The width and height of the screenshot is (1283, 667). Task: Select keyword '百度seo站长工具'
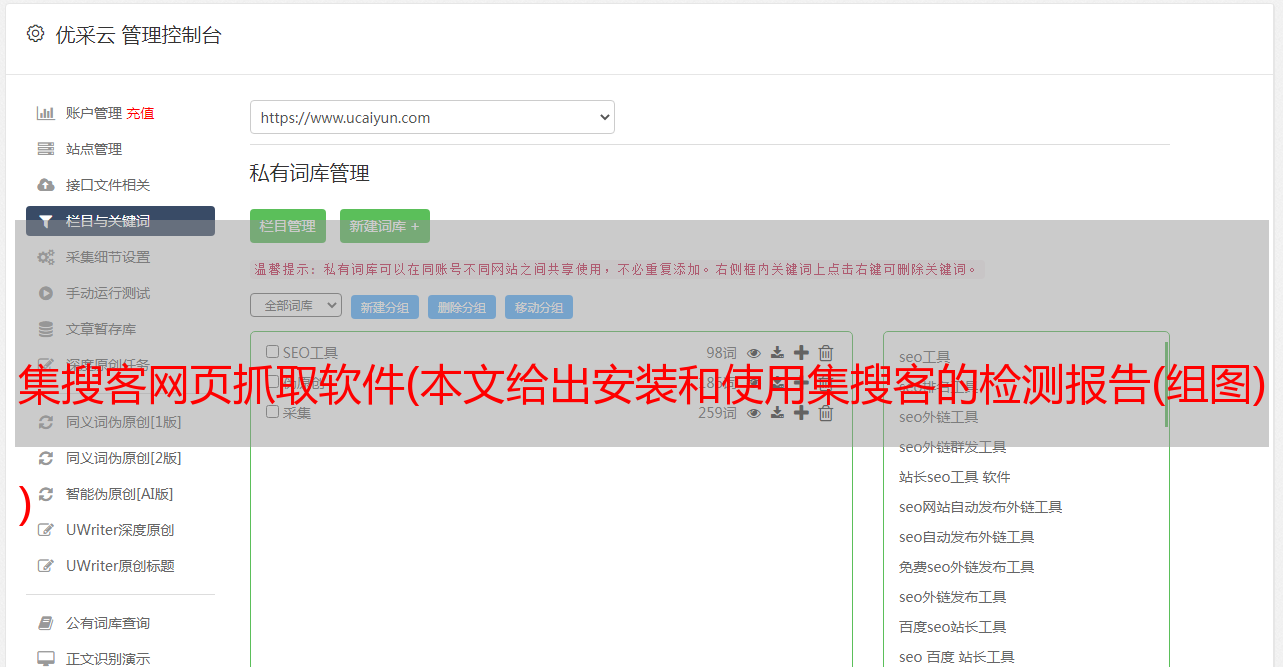[x=952, y=627]
